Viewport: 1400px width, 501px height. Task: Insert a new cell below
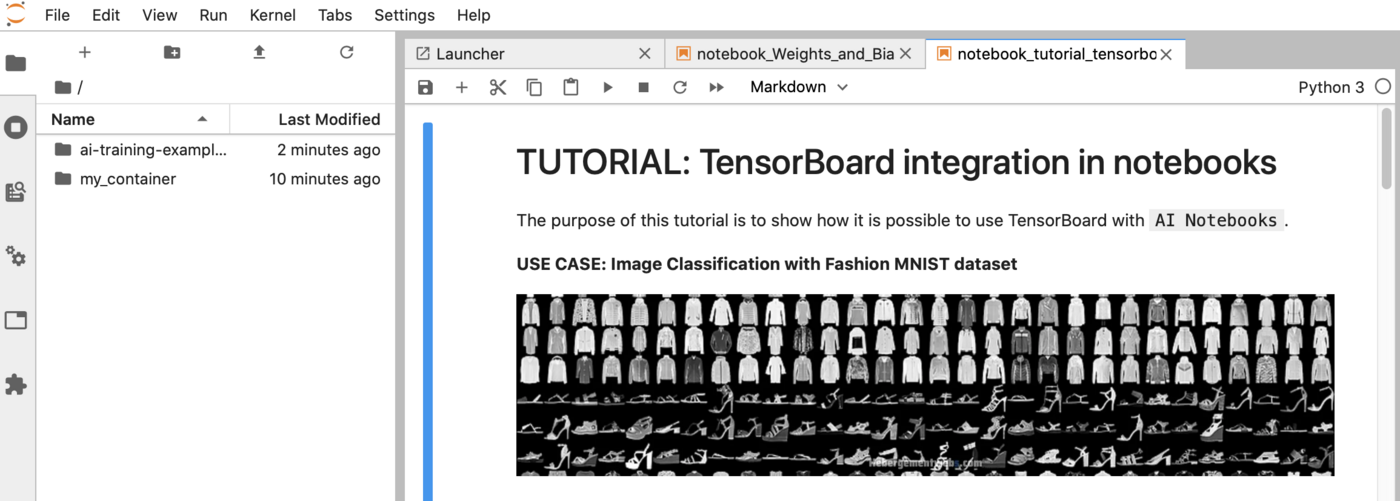coord(461,87)
